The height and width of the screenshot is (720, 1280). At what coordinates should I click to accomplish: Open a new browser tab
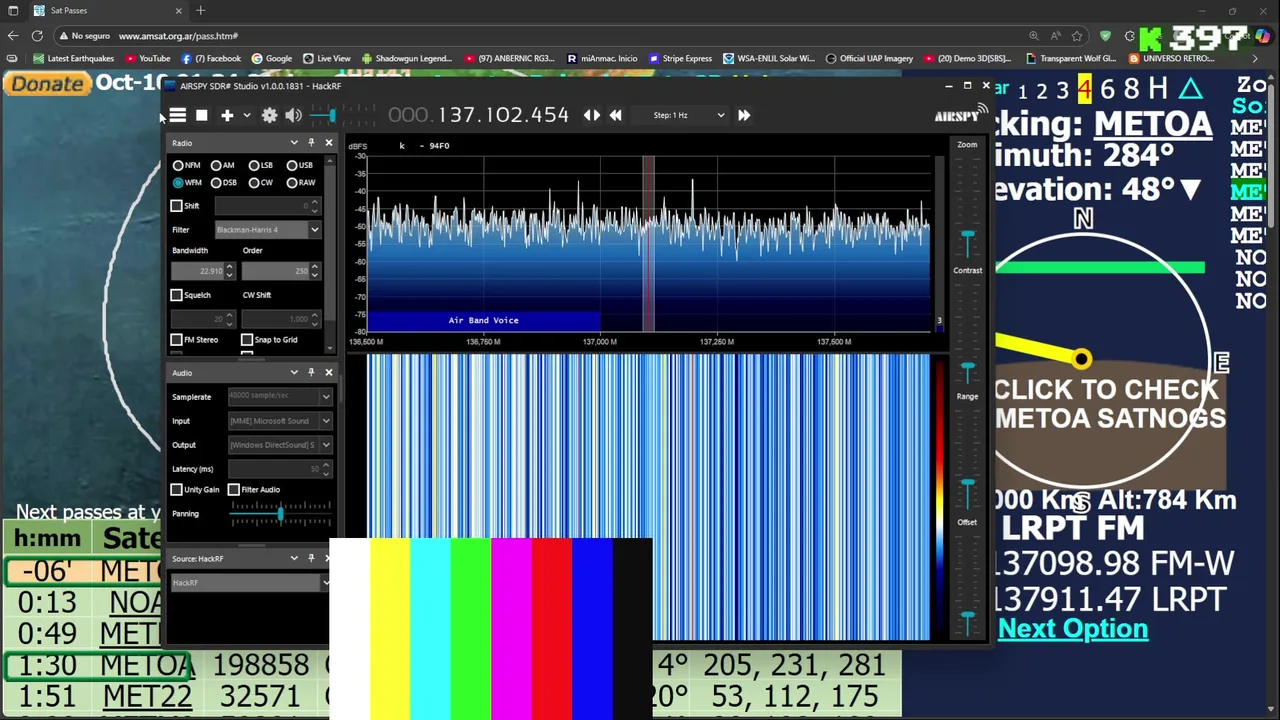pyautogui.click(x=200, y=10)
